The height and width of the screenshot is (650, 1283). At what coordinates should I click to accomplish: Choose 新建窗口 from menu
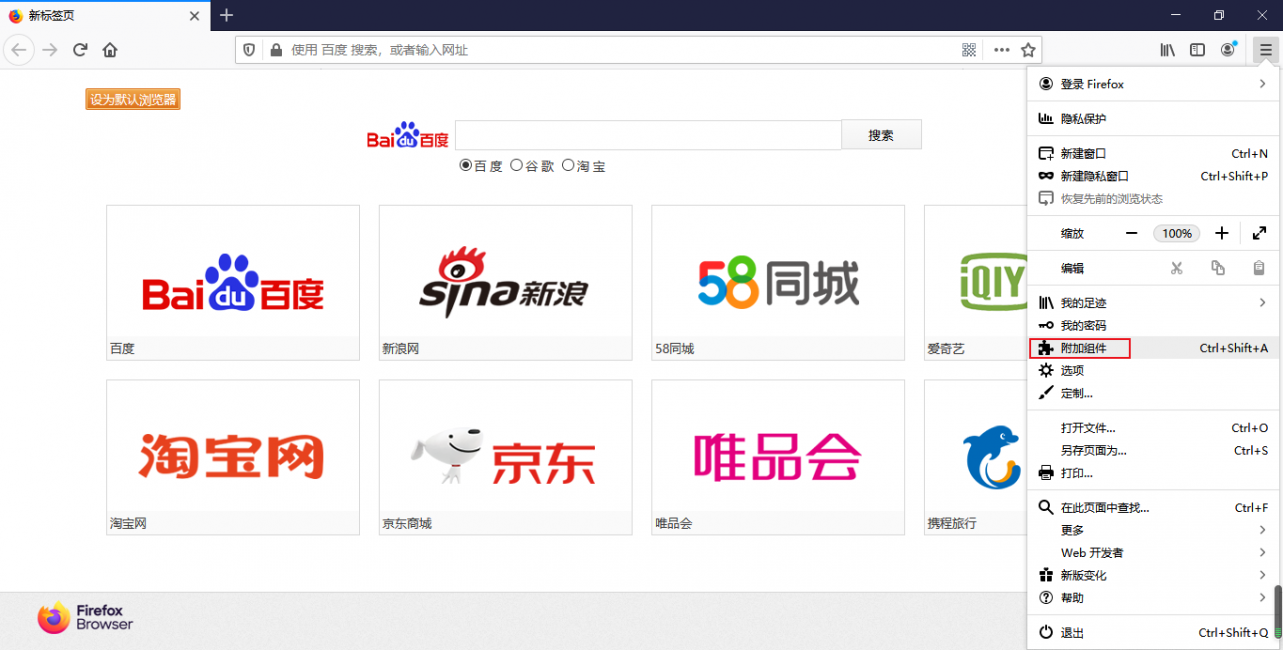(x=1153, y=153)
